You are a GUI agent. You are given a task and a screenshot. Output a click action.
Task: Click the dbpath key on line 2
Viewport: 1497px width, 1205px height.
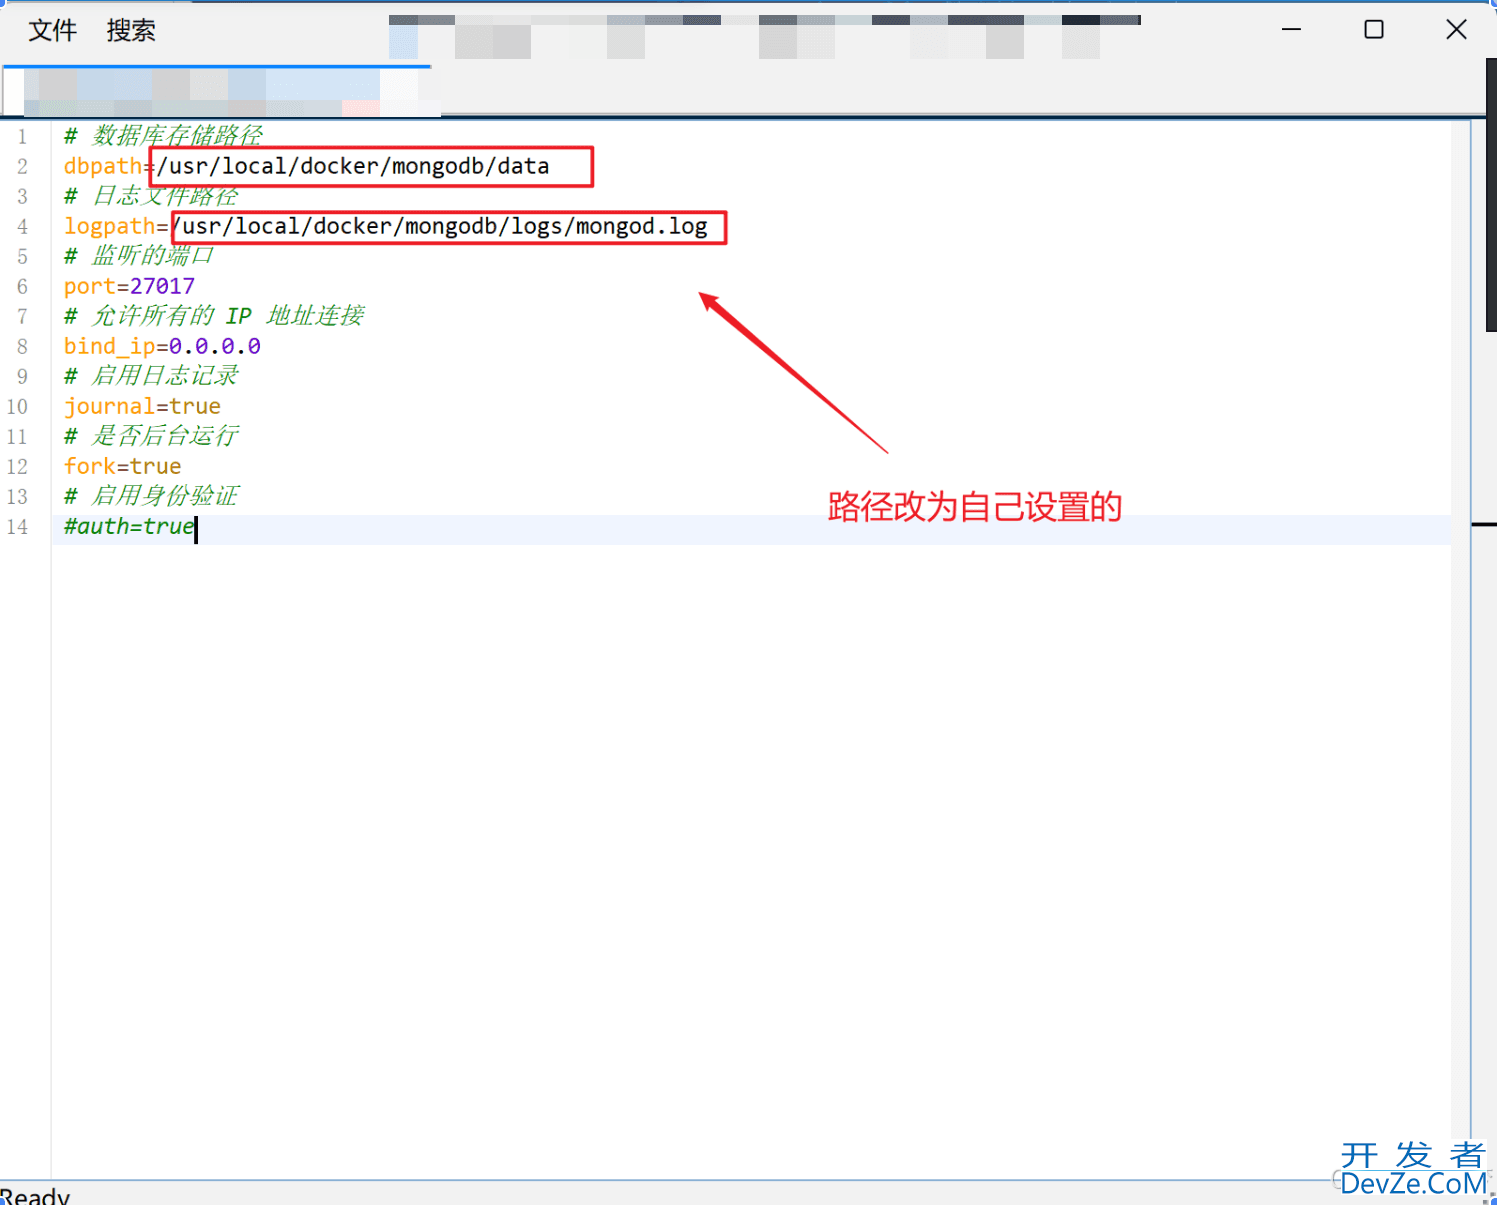[x=103, y=166]
